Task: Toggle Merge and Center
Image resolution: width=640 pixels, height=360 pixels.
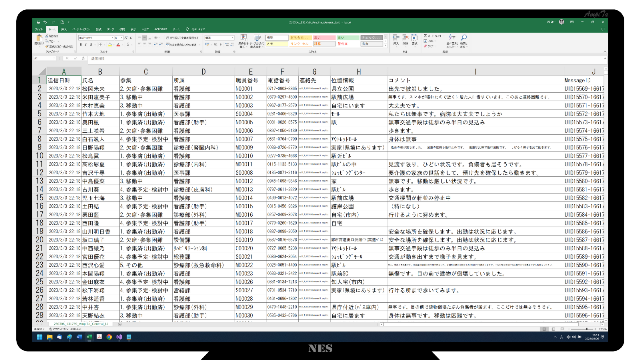Action: 182,44
